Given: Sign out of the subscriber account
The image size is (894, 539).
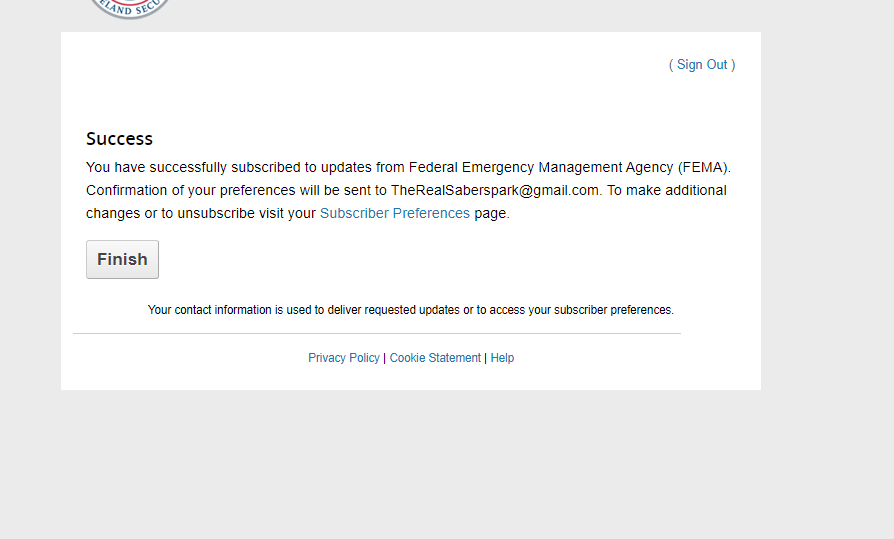Looking at the screenshot, I should (x=702, y=65).
